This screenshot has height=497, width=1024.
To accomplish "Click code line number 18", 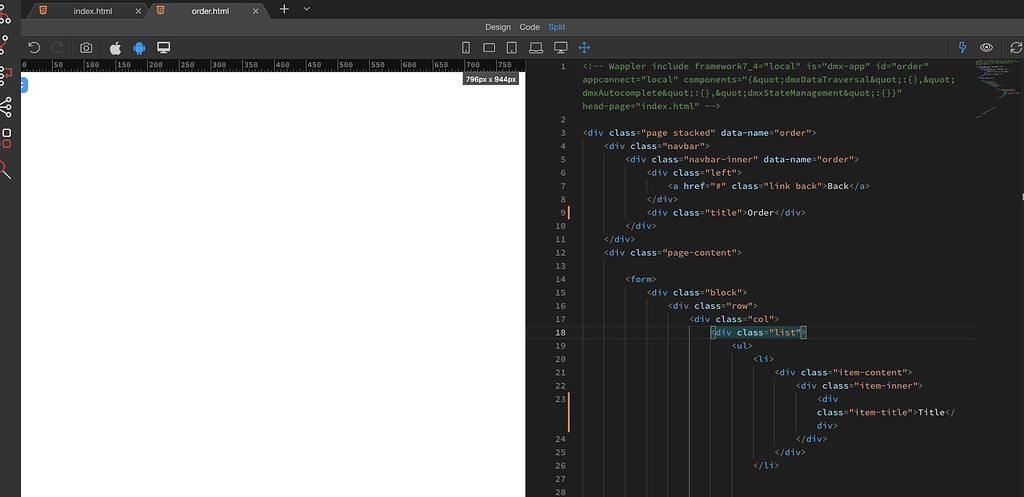I will point(561,332).
